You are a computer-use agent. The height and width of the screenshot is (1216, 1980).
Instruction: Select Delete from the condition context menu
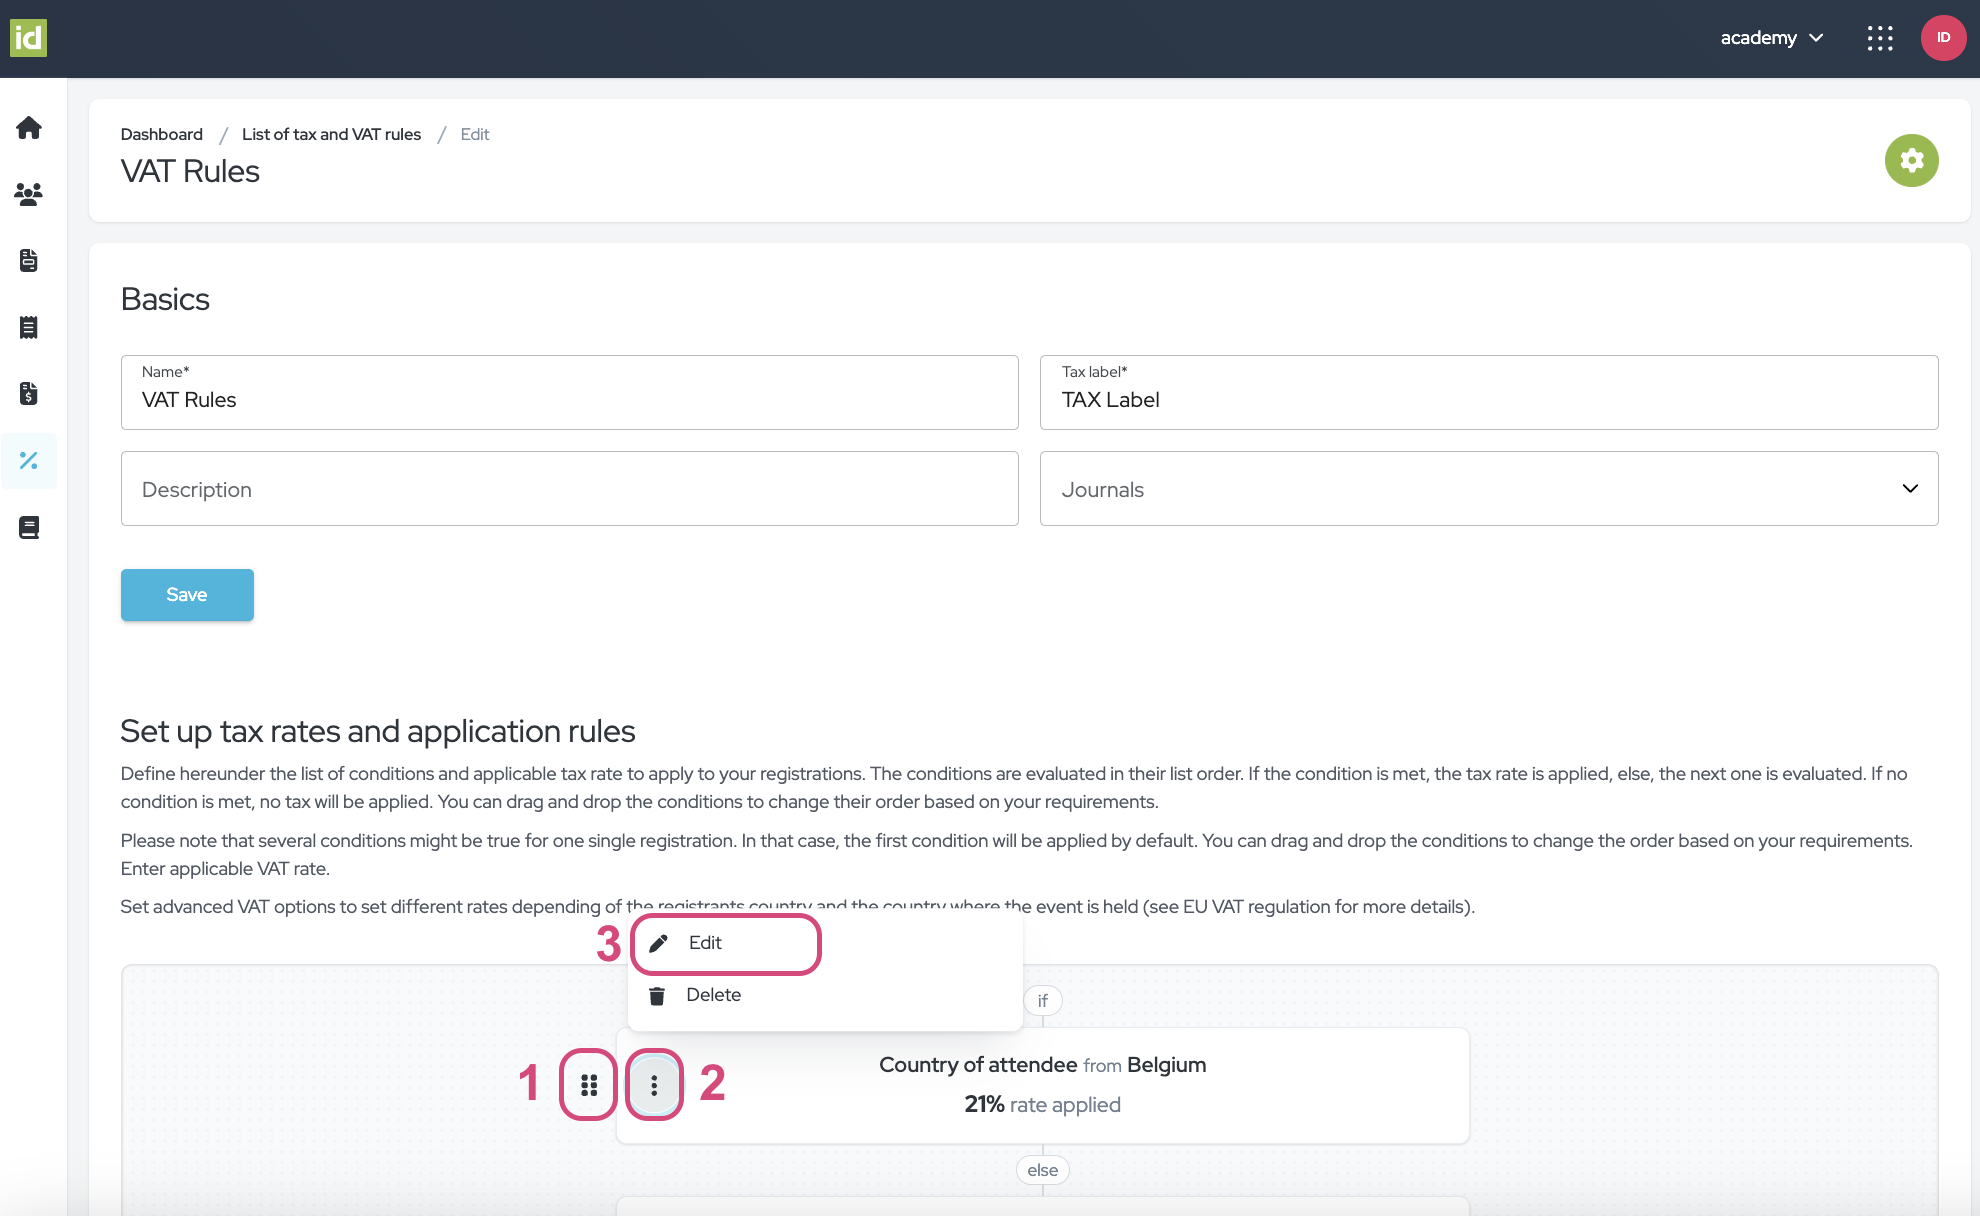(x=713, y=995)
